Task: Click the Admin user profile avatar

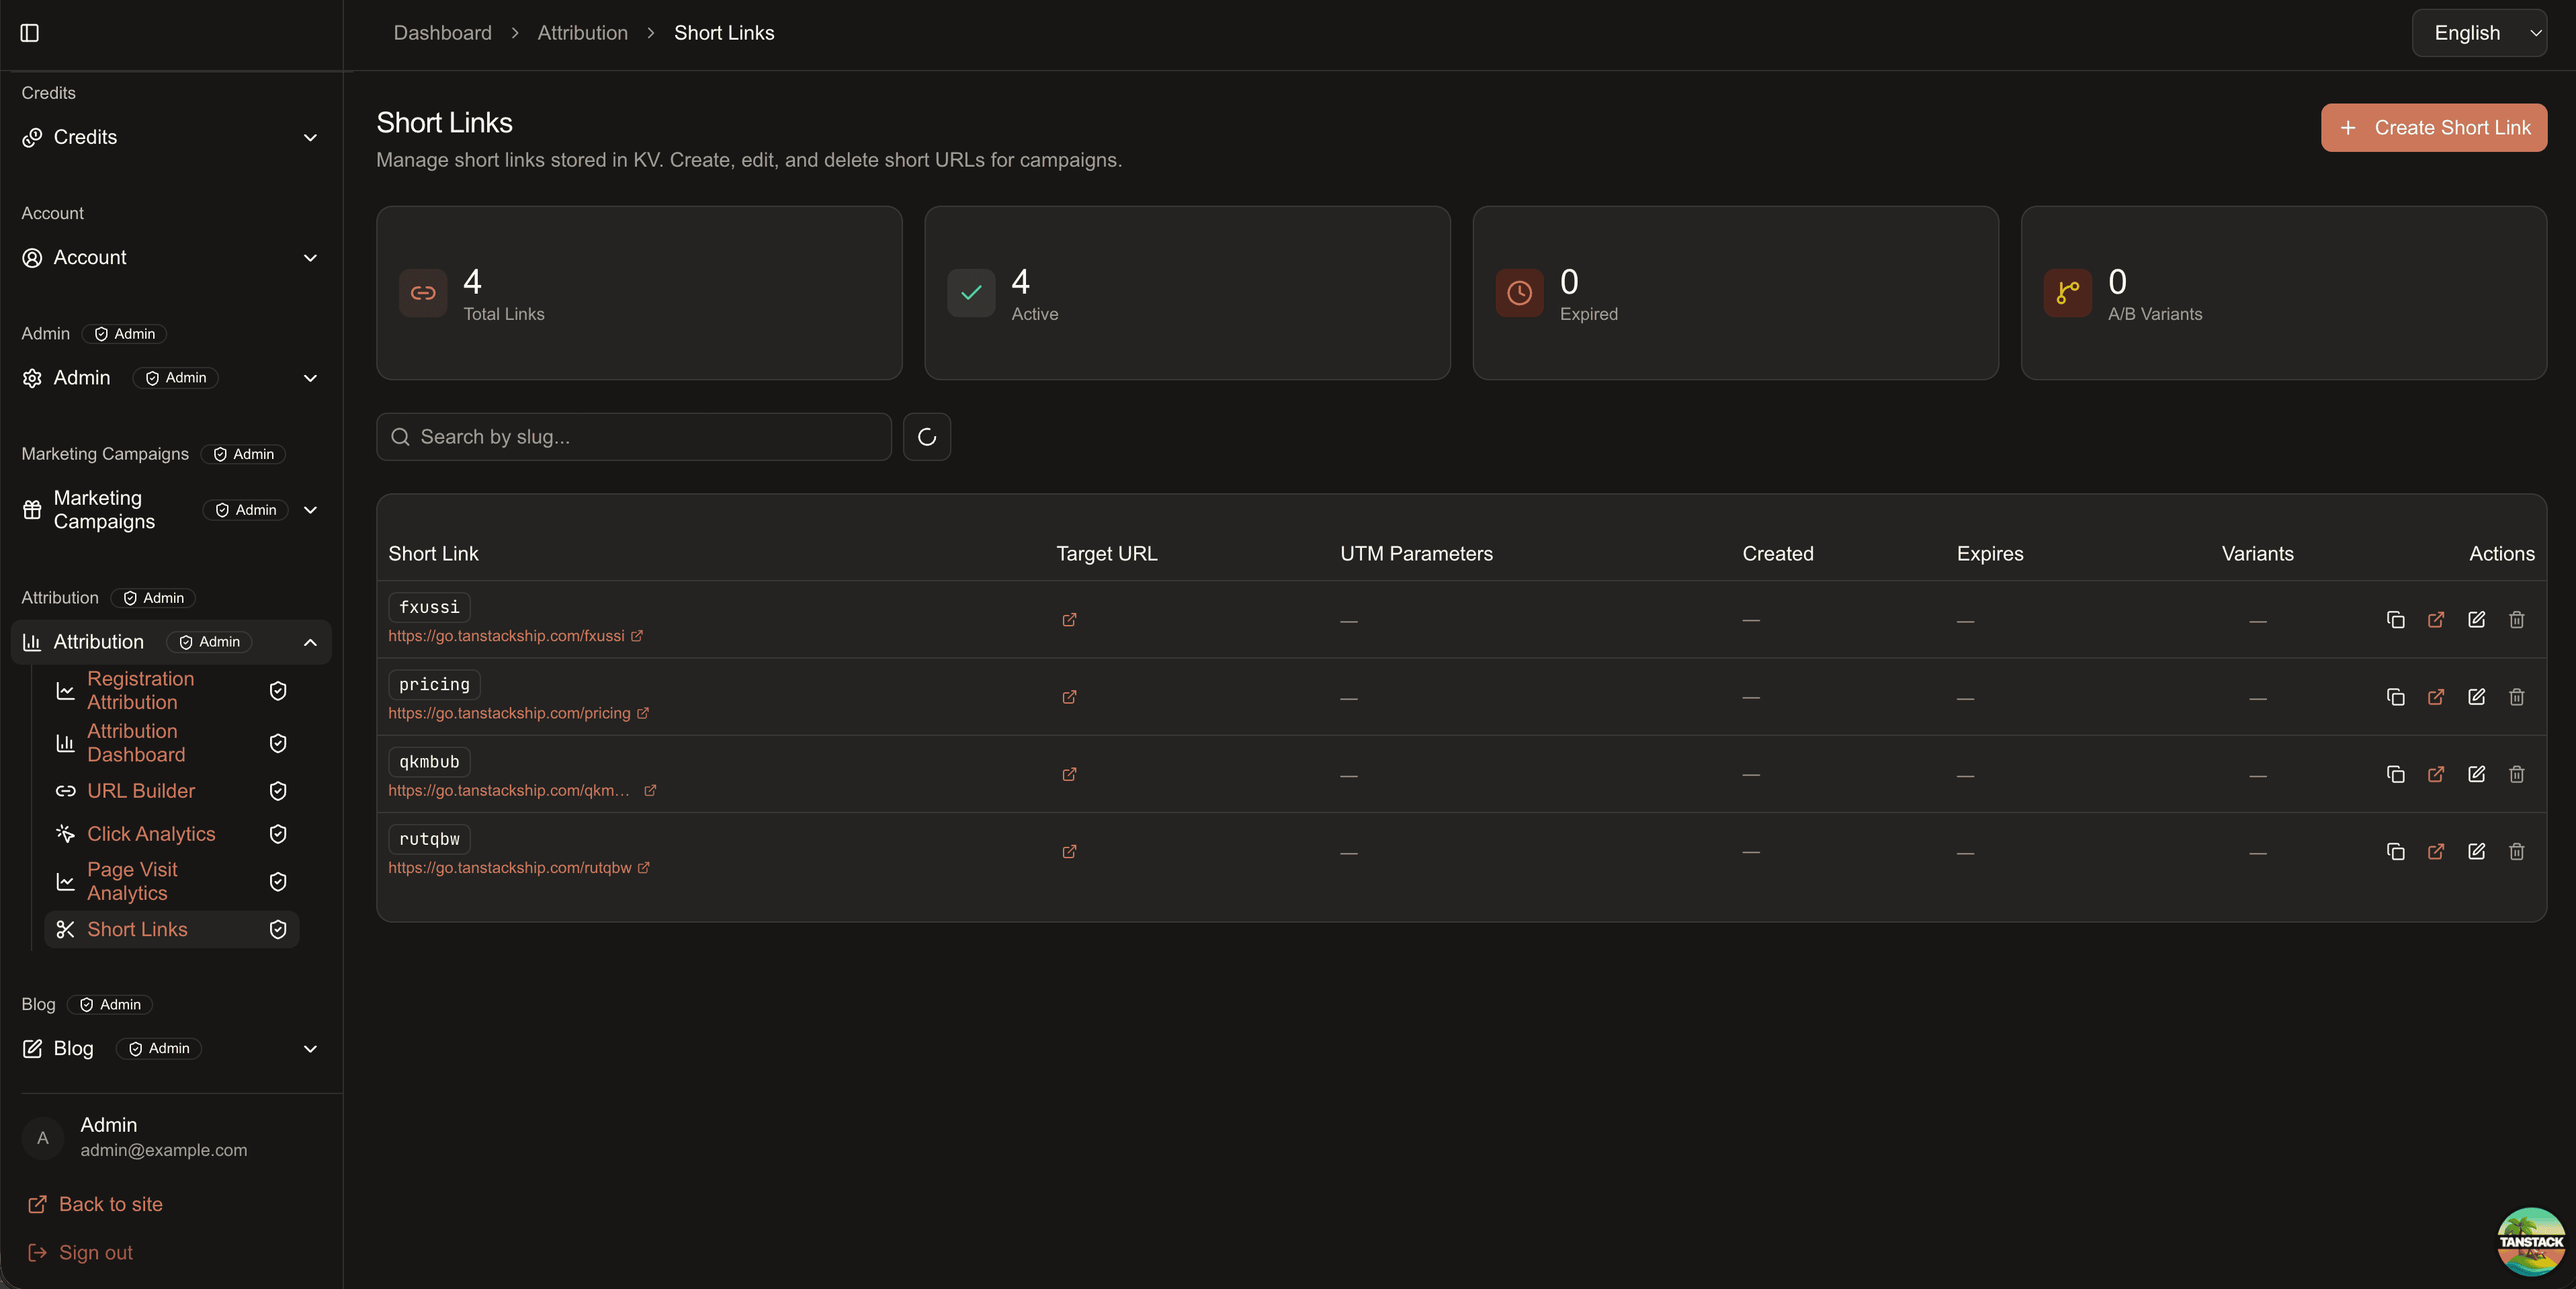Action: point(43,1138)
